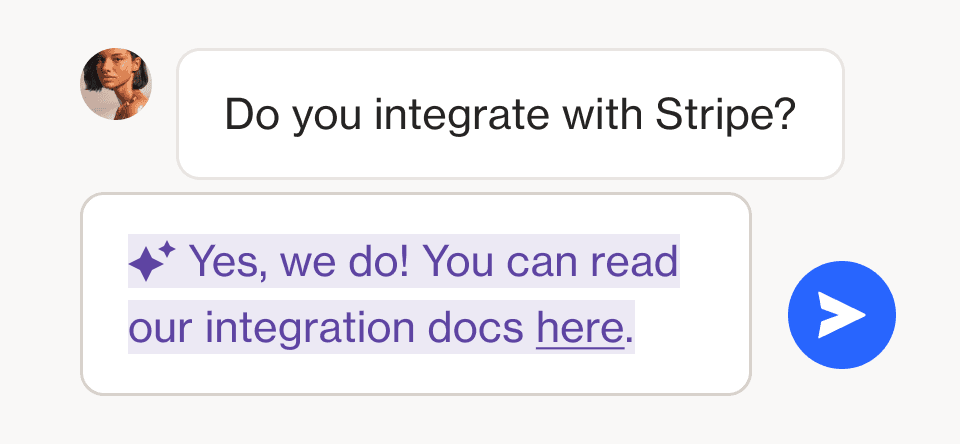Click inside the reply composer box

click(416, 294)
